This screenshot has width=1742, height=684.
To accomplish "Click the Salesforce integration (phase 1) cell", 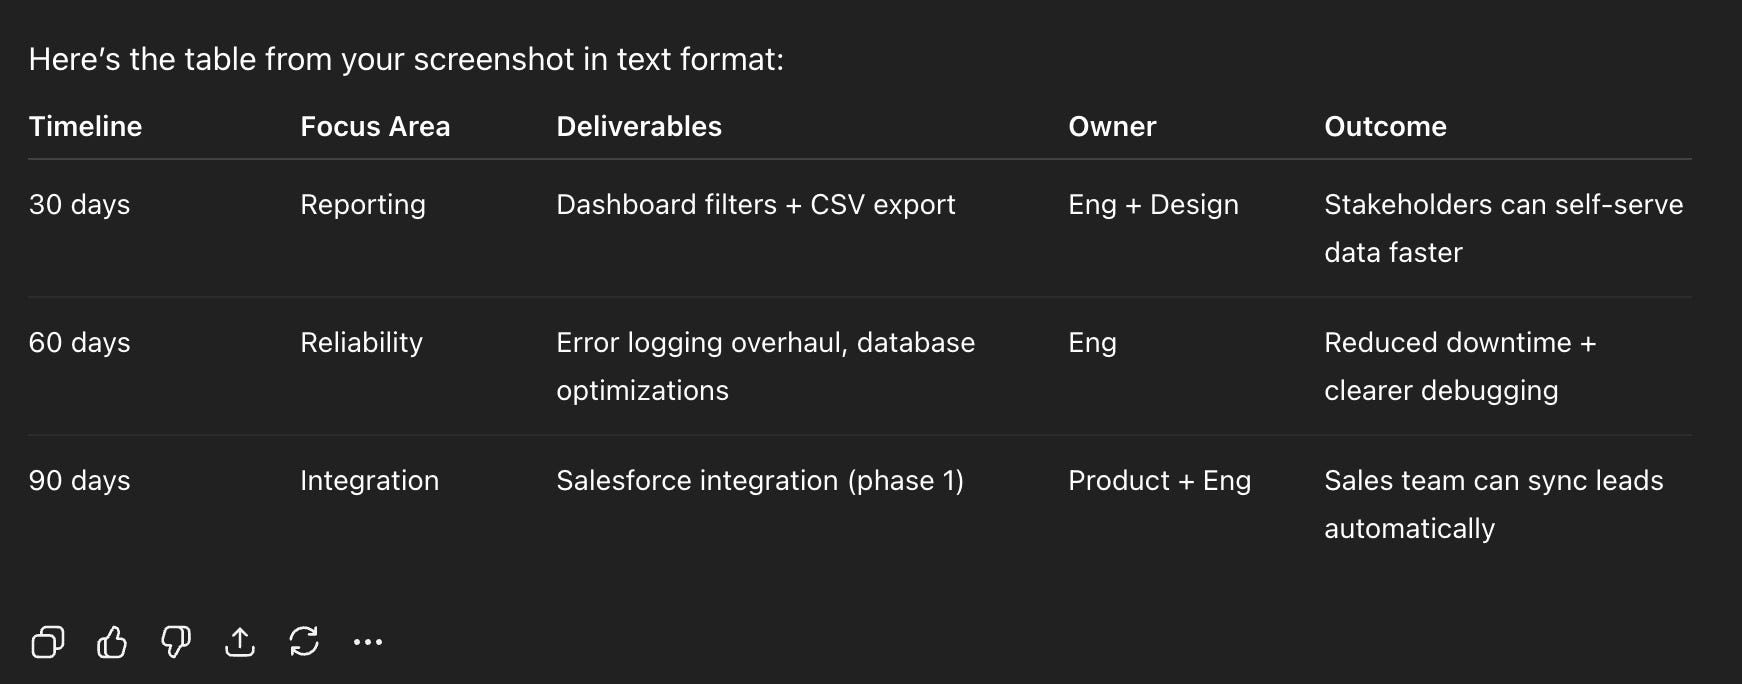I will tap(760, 481).
